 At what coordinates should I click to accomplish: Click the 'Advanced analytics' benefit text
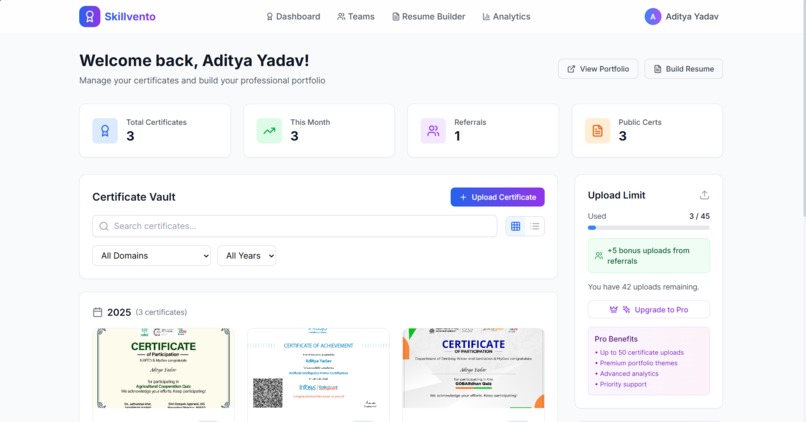629,374
